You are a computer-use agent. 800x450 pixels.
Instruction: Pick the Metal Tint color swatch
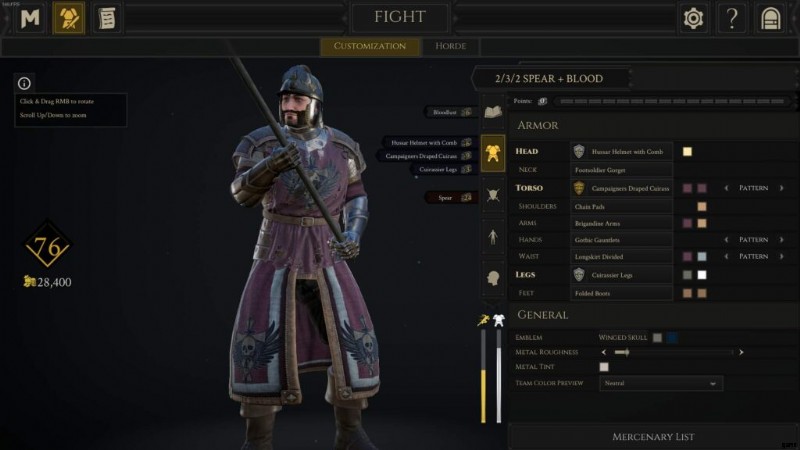point(604,367)
